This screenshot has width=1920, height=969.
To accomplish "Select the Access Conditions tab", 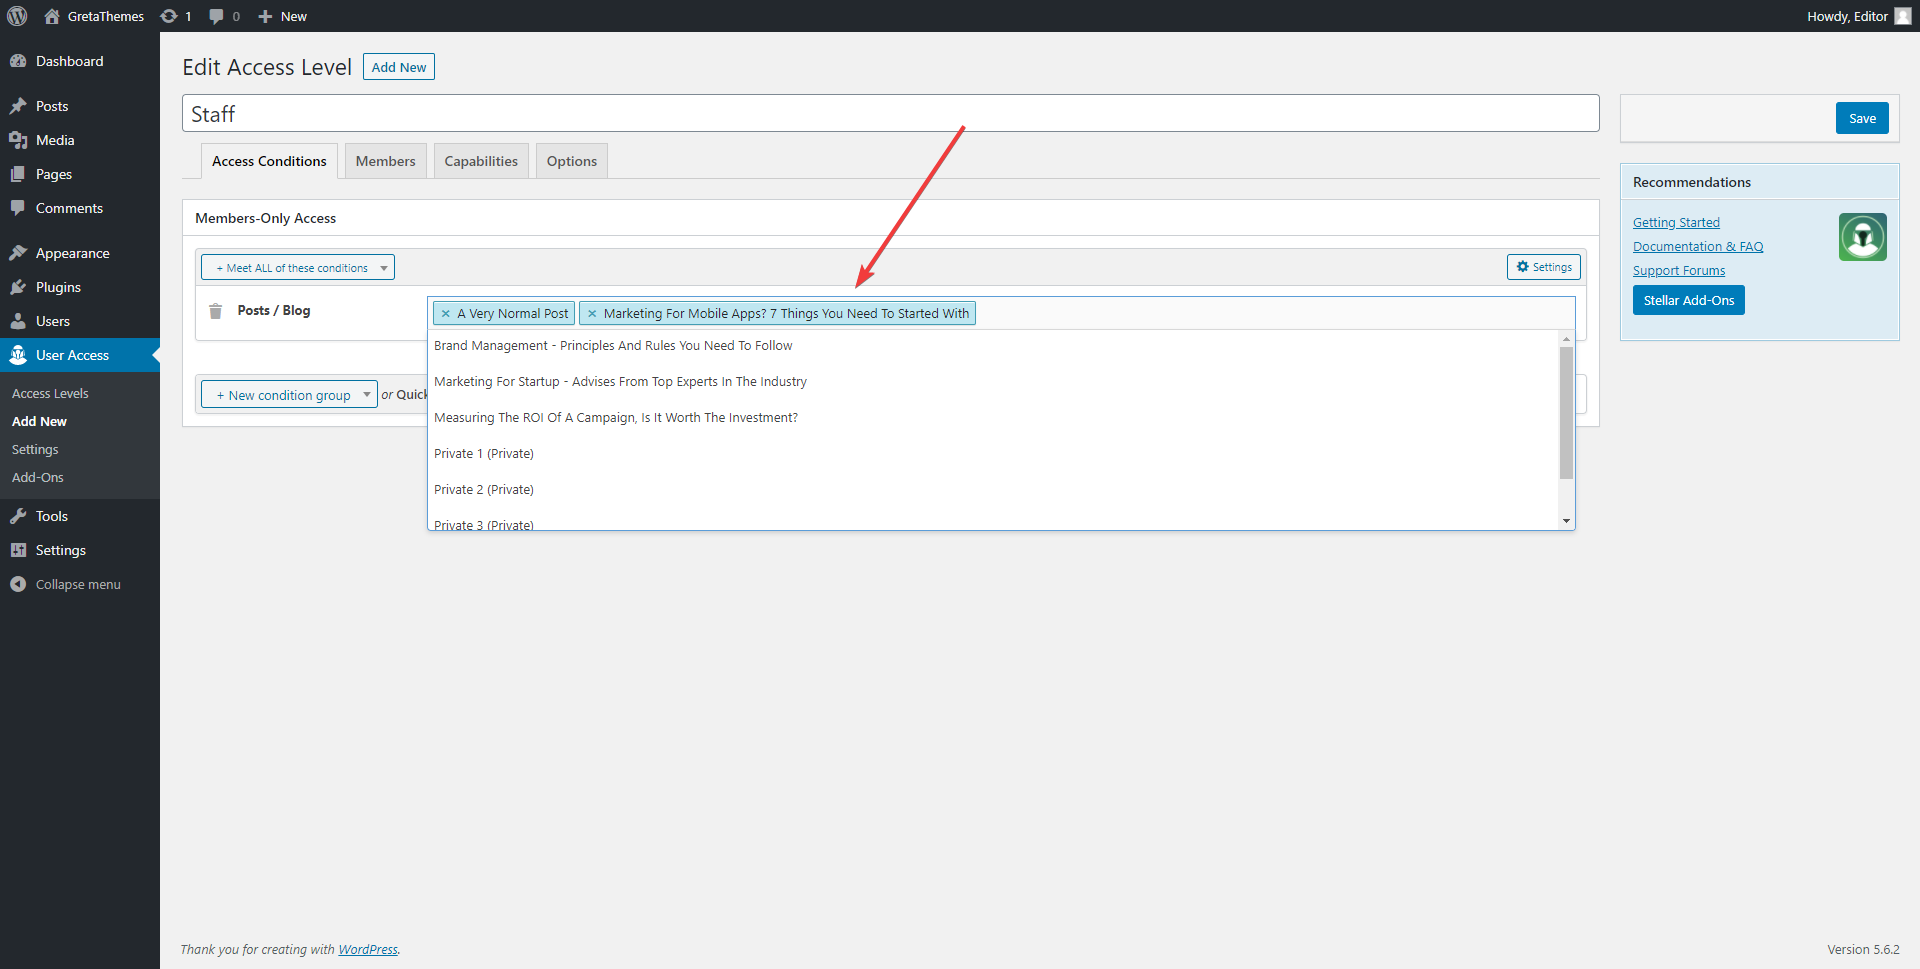I will tap(269, 161).
